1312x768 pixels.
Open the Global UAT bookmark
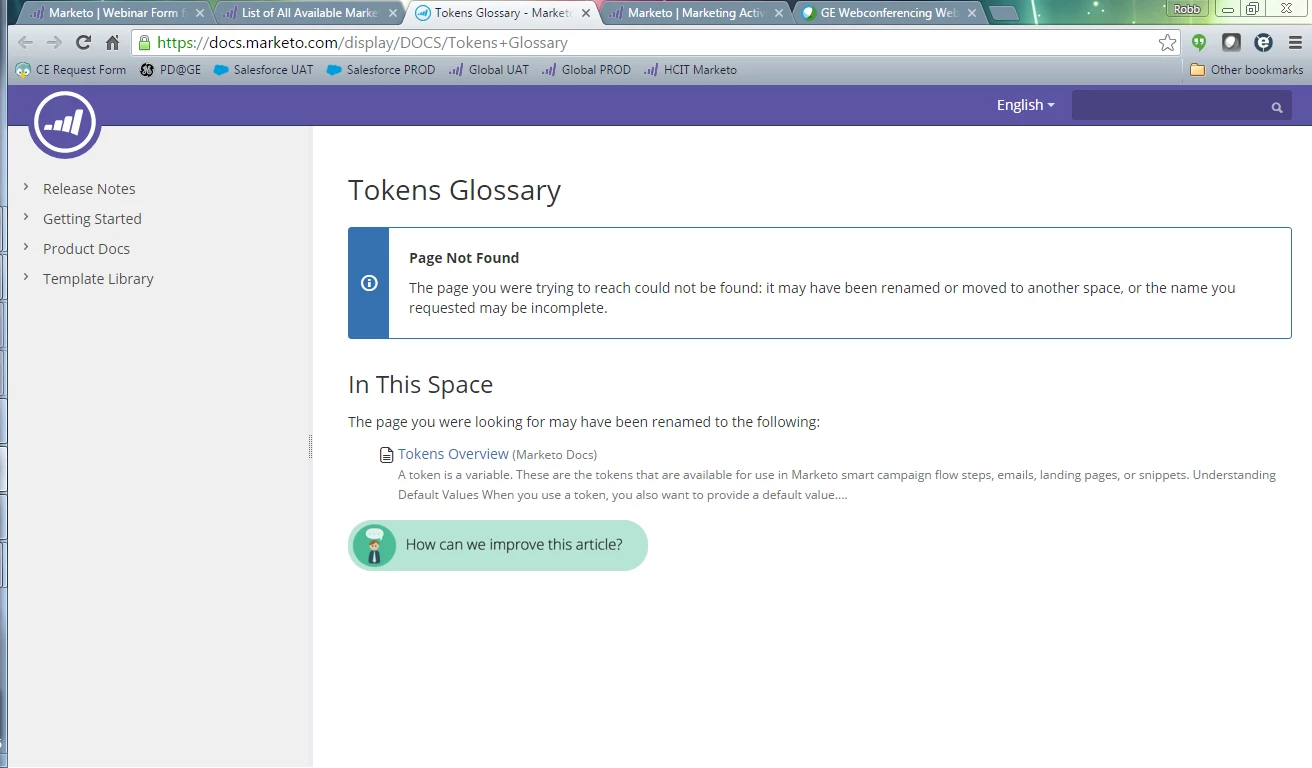pos(489,70)
